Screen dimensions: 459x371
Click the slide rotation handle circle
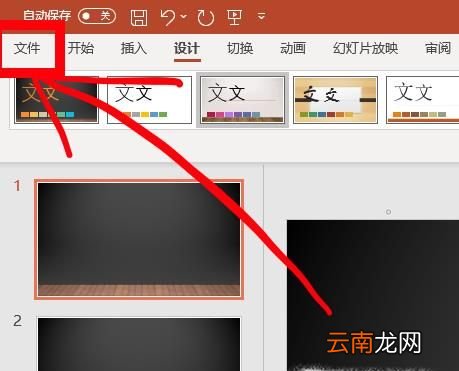coord(388,212)
